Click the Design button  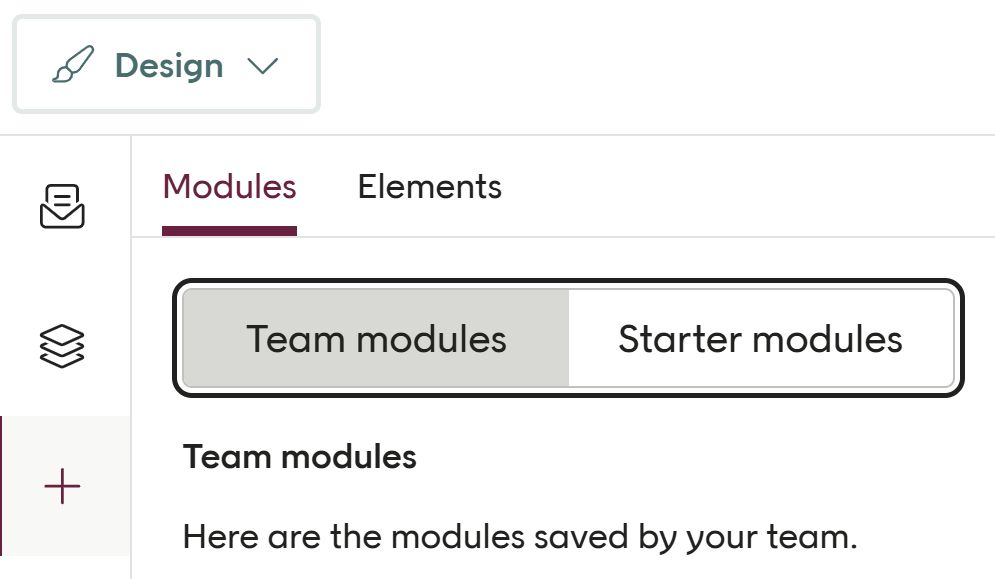point(166,64)
